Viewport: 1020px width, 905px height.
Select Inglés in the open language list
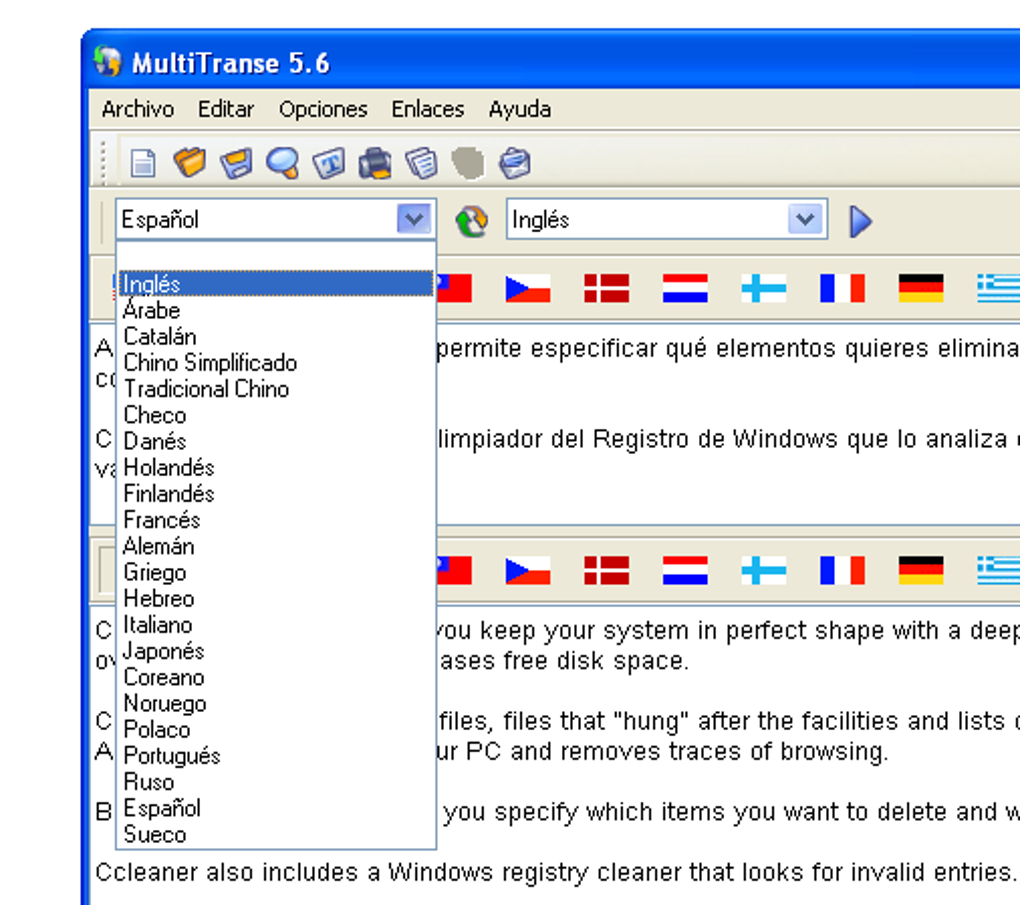pyautogui.click(x=276, y=284)
